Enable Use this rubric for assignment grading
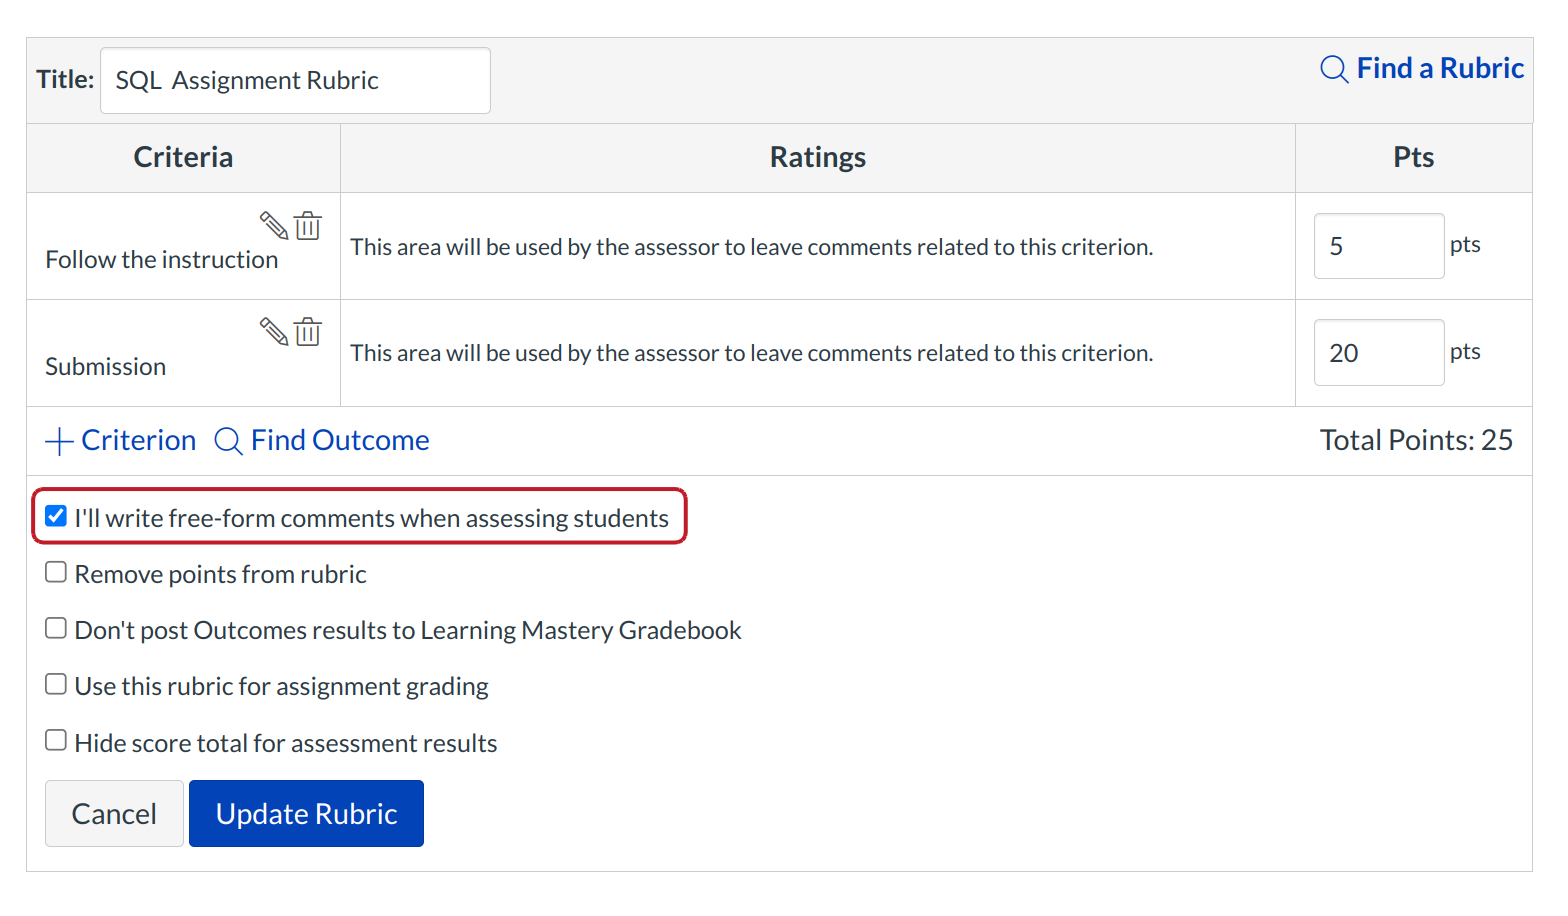 click(56, 684)
